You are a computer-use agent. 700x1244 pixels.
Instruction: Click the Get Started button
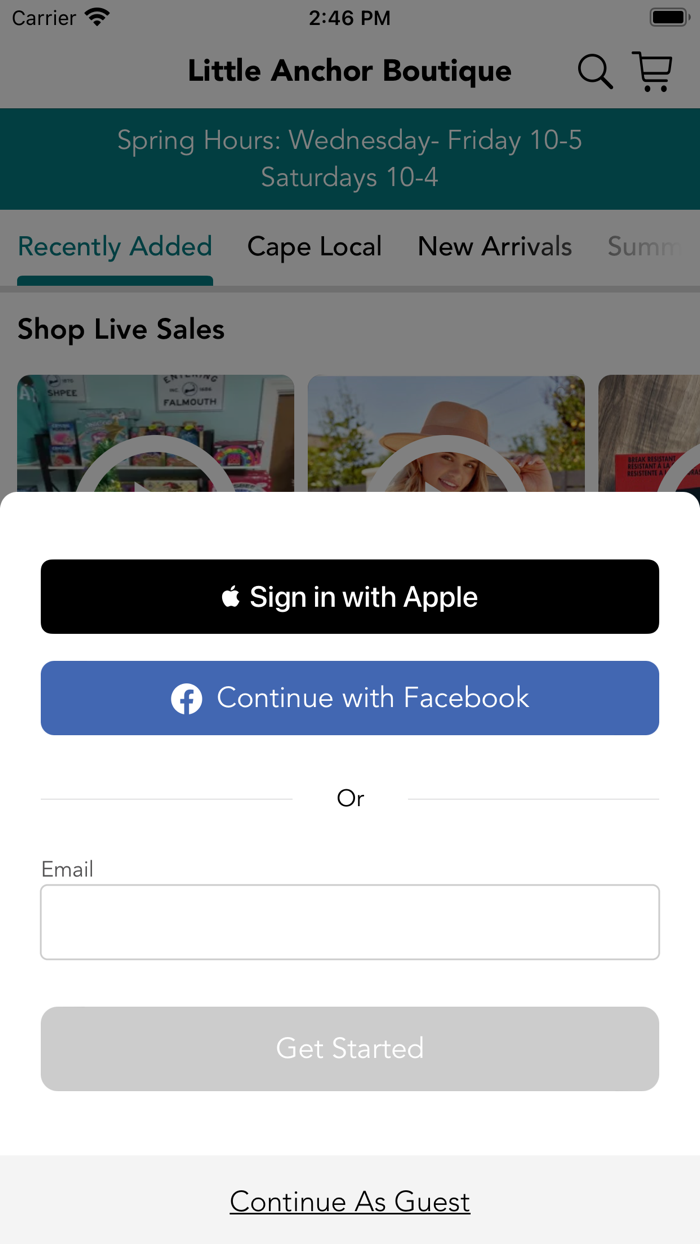coord(350,1049)
